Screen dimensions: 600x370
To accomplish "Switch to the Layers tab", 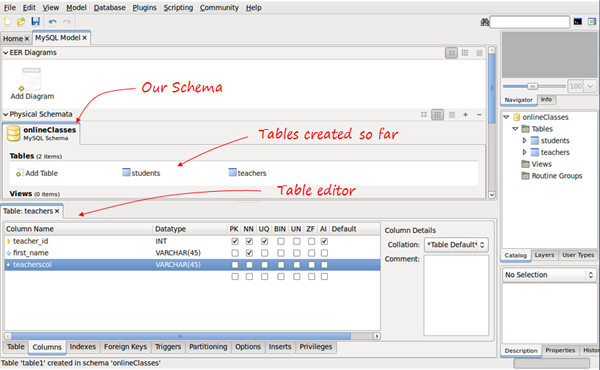I will pos(544,255).
